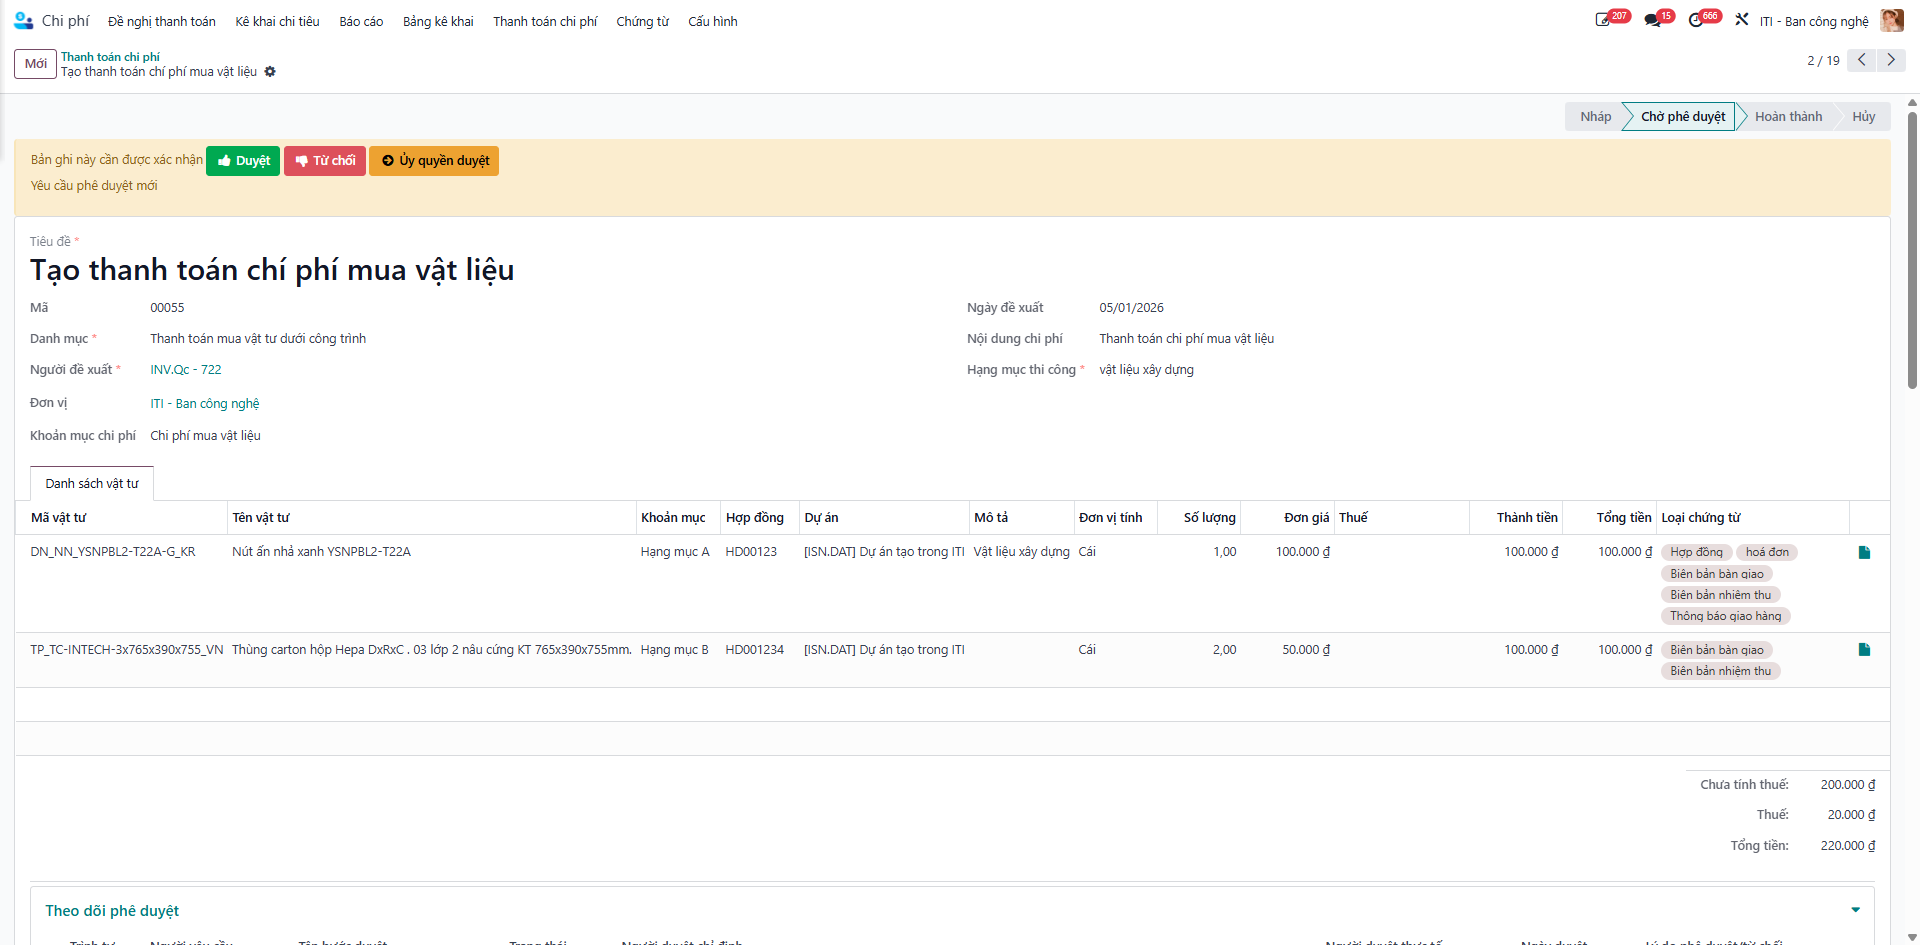
Task: Select the Danh sách vật tư tab
Action: 92,483
